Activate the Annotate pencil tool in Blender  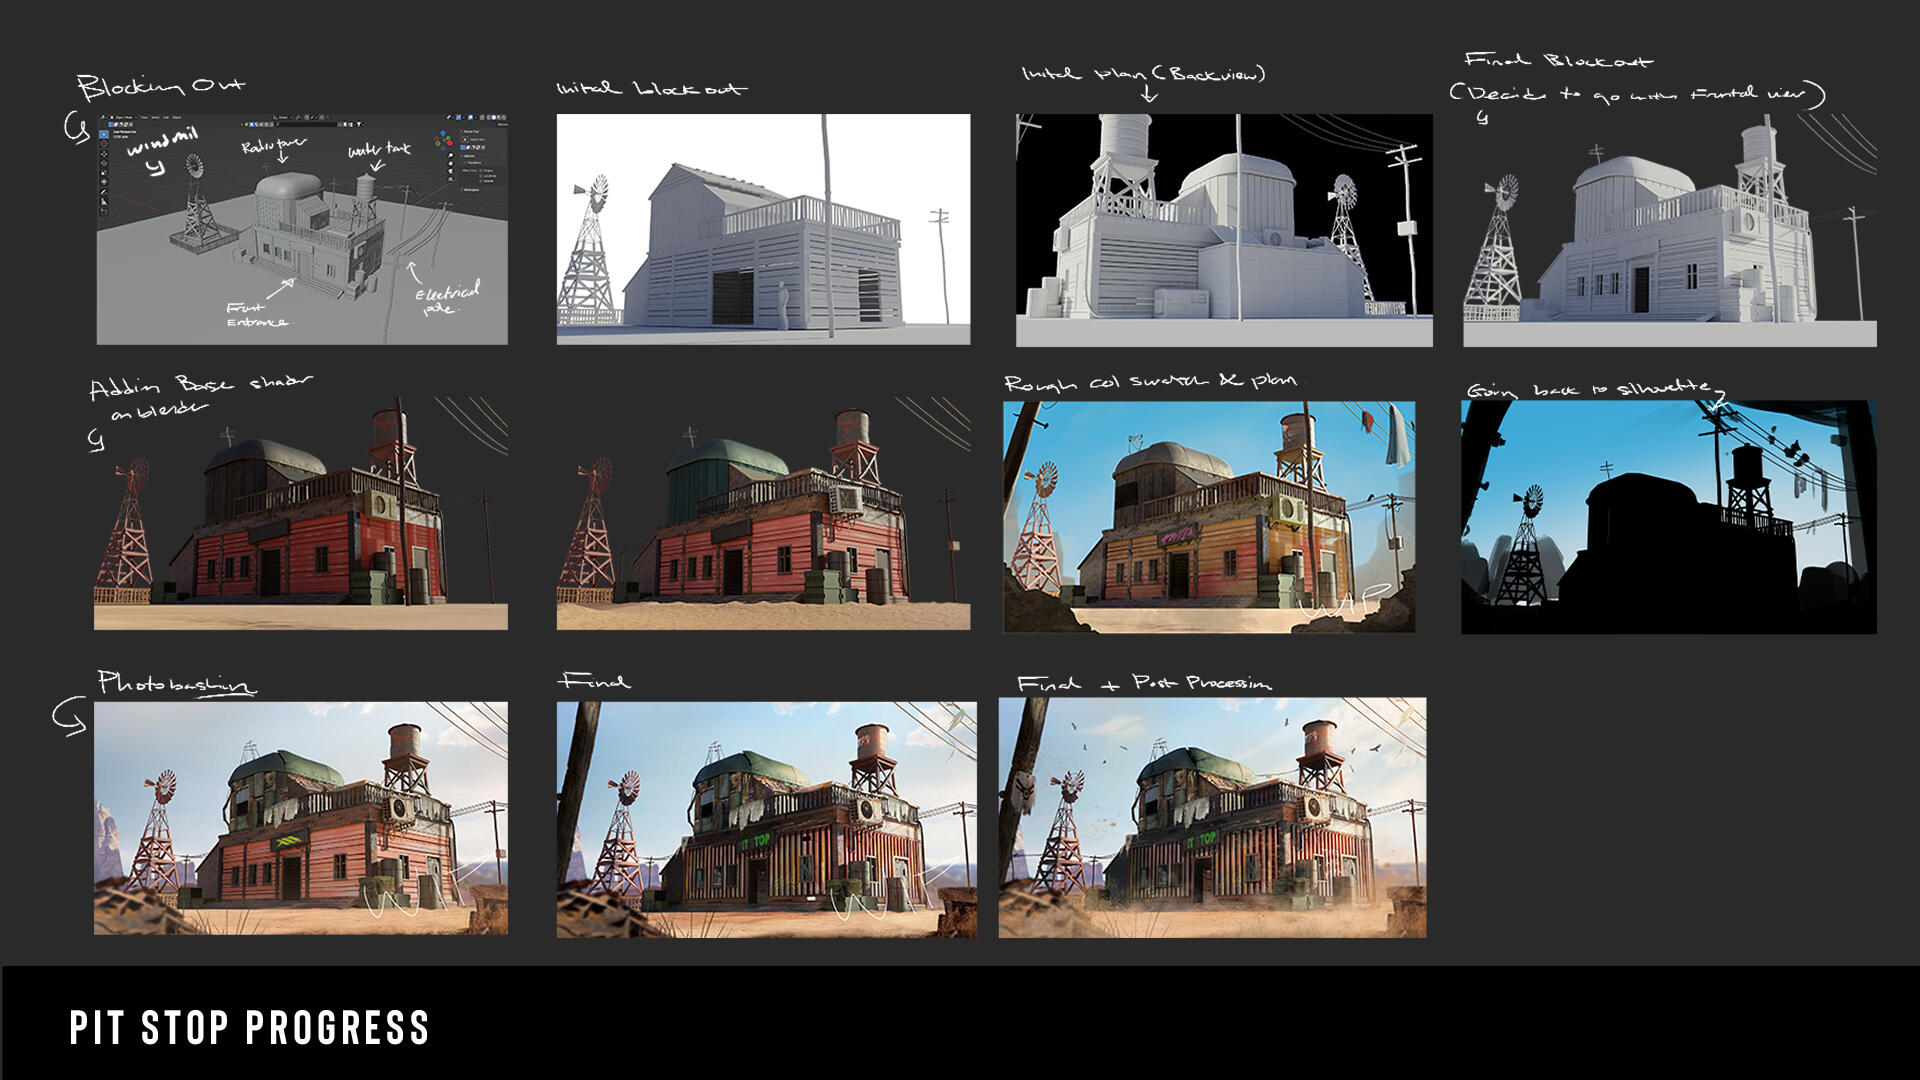tap(104, 192)
